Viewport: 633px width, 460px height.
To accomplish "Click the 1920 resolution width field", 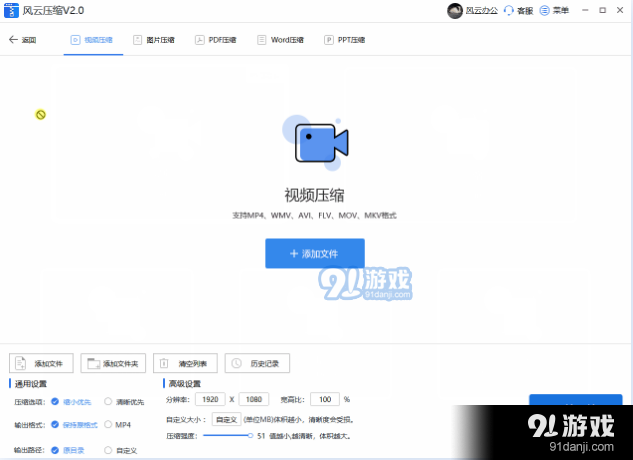I will tap(216, 399).
